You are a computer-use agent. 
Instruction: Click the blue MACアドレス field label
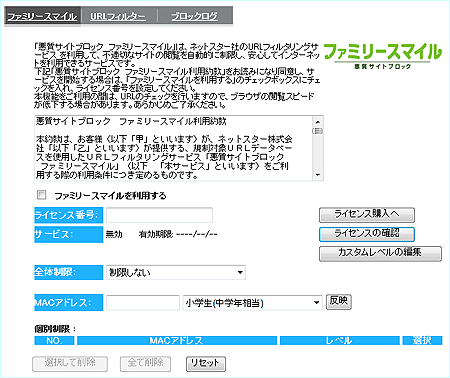pyautogui.click(x=69, y=303)
